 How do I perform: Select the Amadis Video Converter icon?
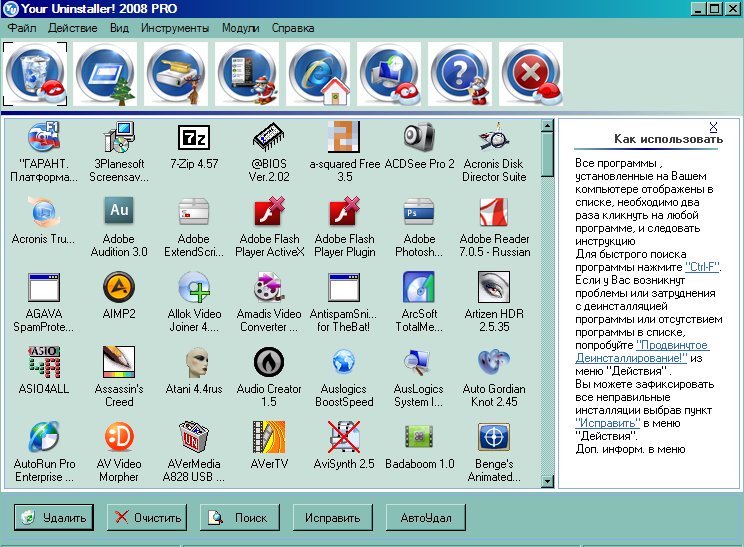click(269, 287)
